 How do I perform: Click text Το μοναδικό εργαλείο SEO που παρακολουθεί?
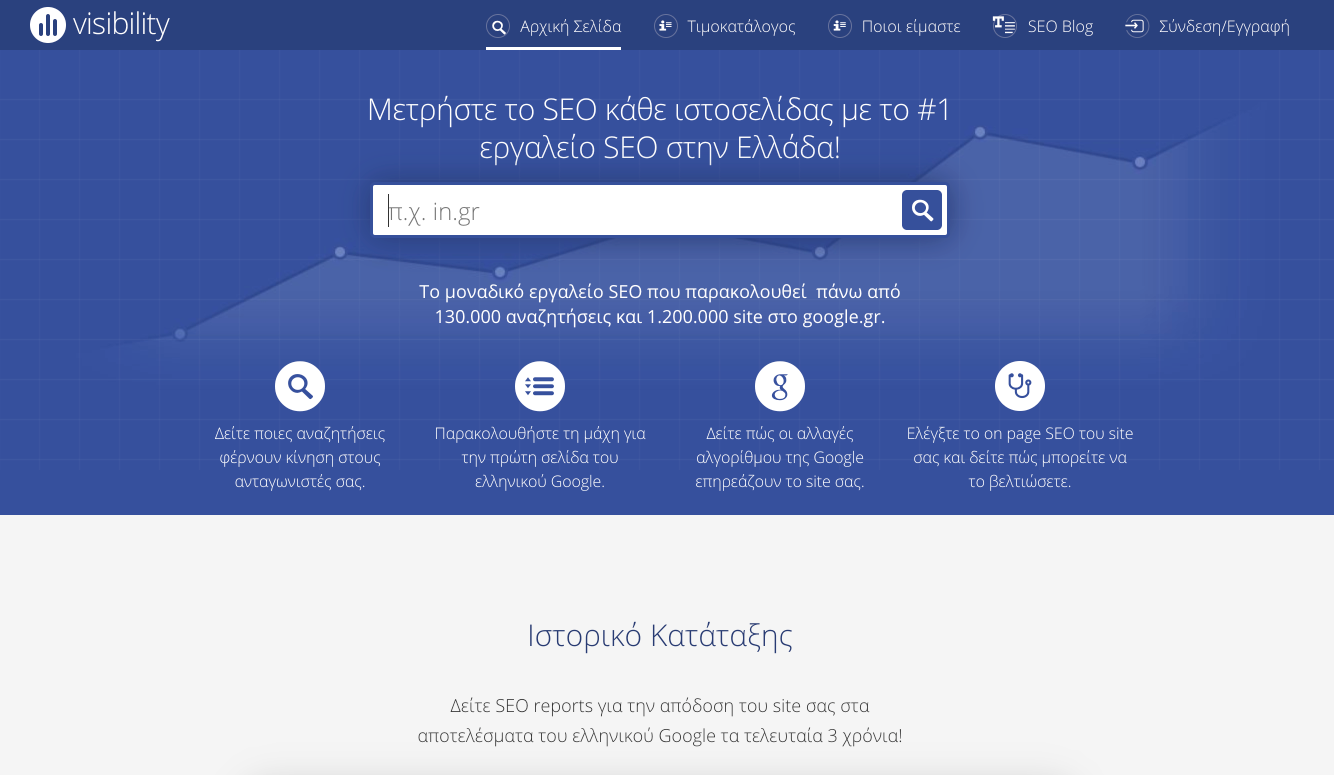tap(660, 305)
